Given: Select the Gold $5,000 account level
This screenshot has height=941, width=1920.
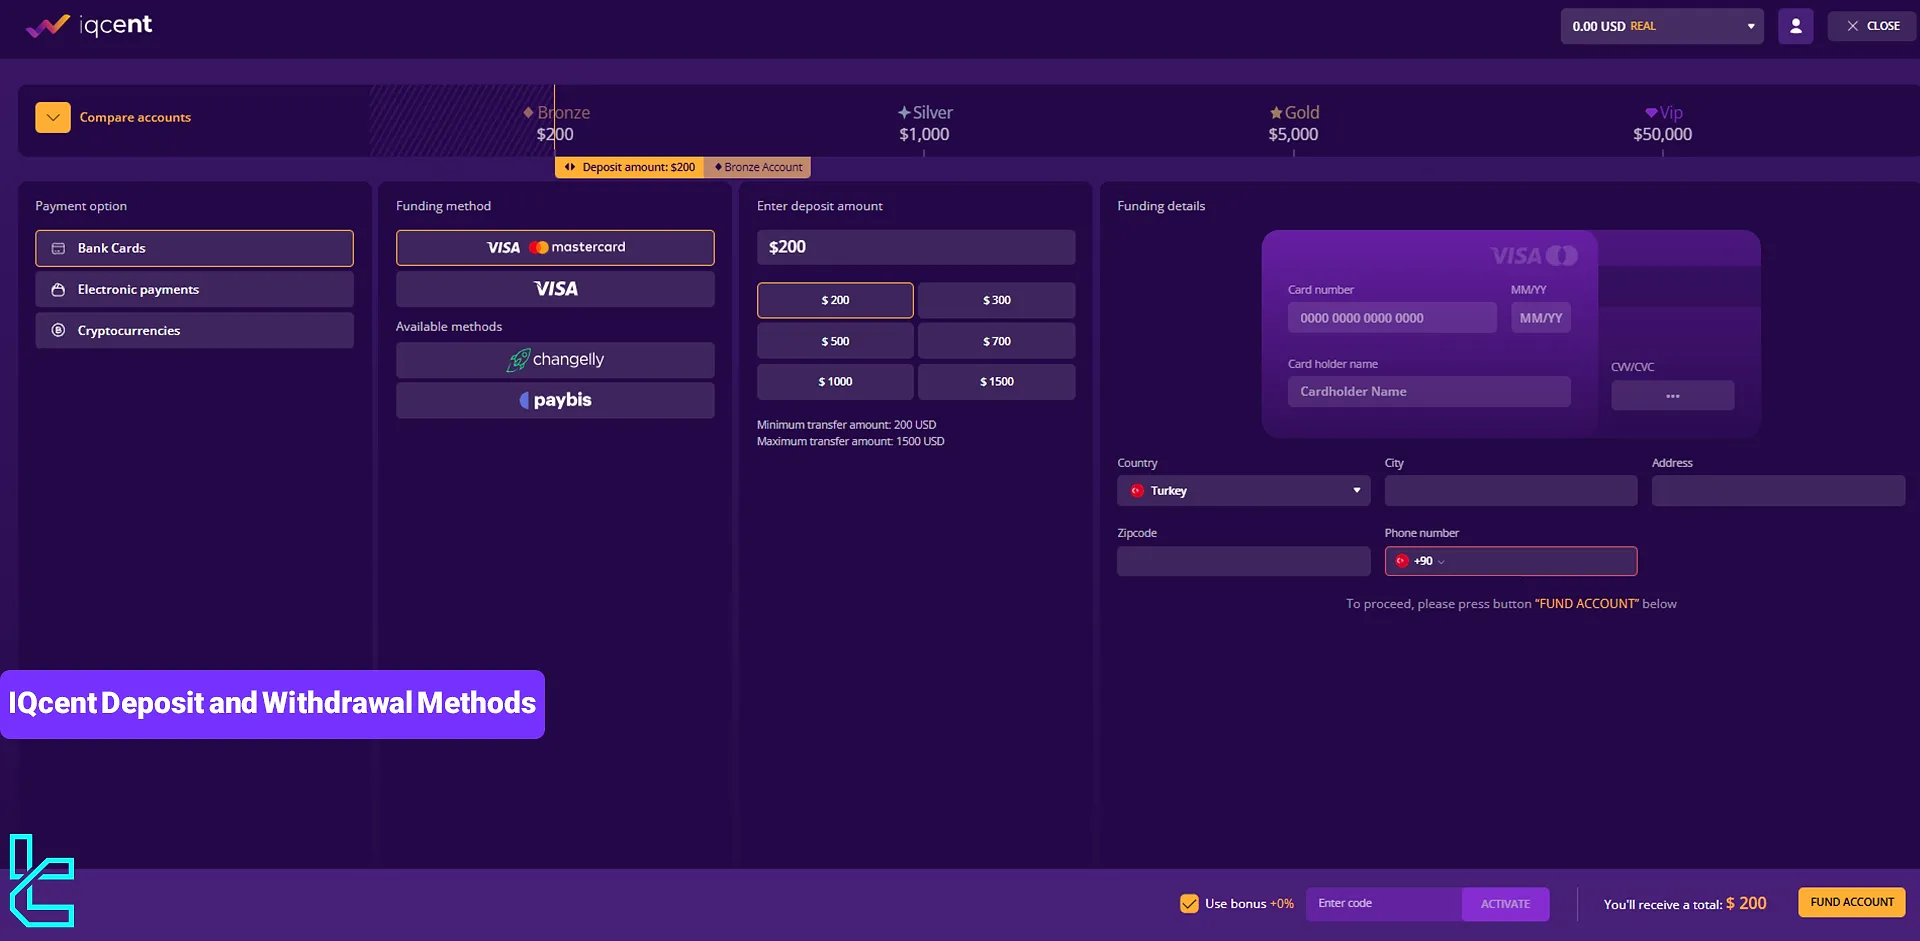Looking at the screenshot, I should (x=1294, y=123).
